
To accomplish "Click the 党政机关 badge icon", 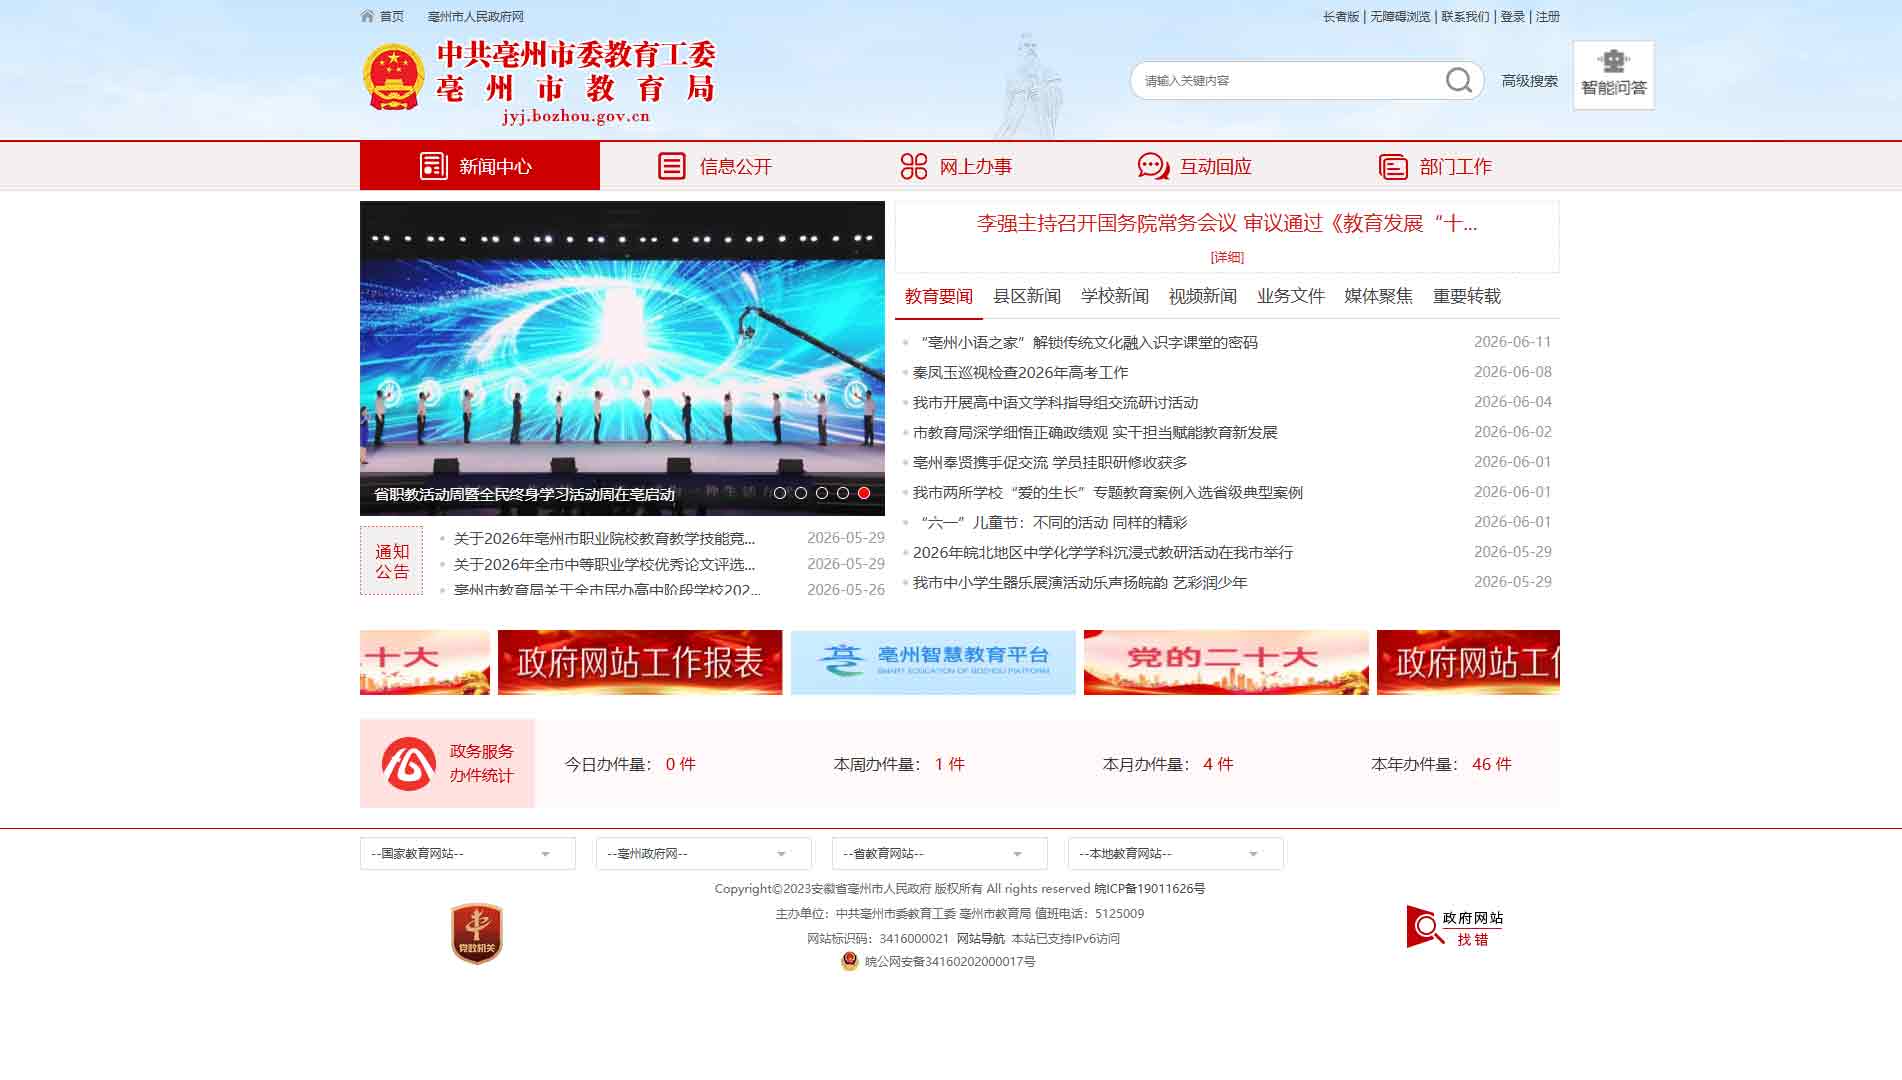I will click(477, 934).
